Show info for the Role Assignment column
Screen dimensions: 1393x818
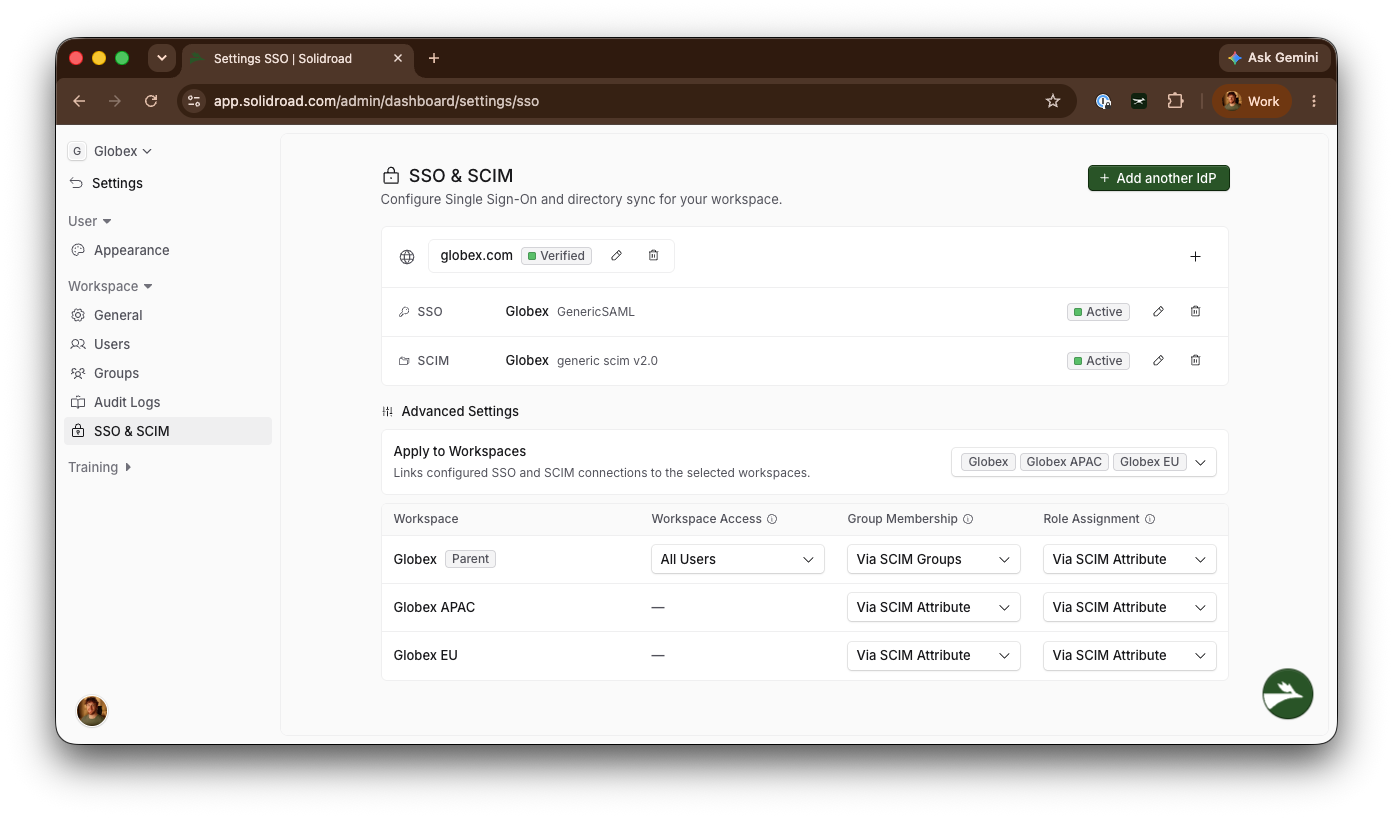(1150, 519)
